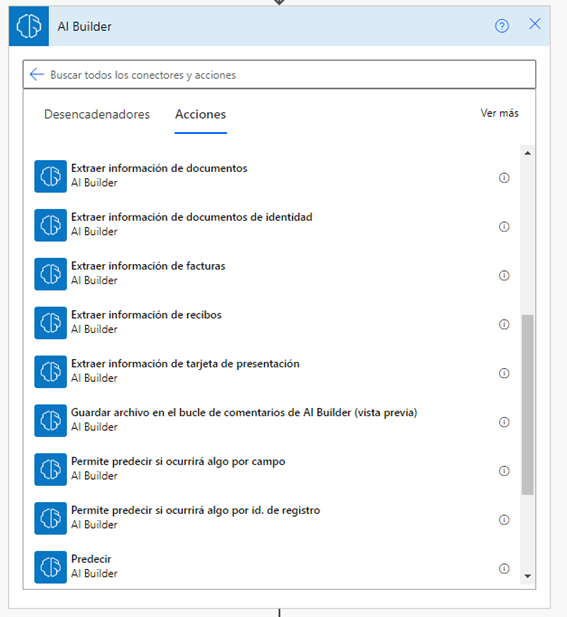This screenshot has width=567, height=617.
Task: Show info for documentos de identidad action
Action: tap(504, 227)
